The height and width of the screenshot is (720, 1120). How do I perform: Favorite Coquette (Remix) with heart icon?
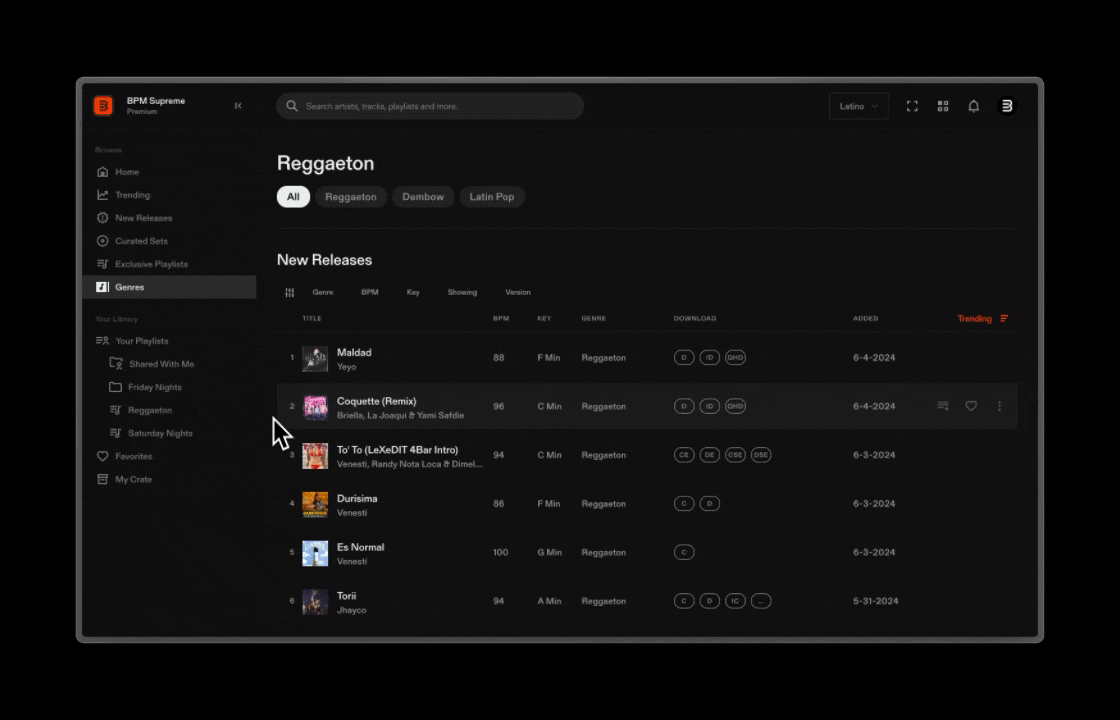971,406
